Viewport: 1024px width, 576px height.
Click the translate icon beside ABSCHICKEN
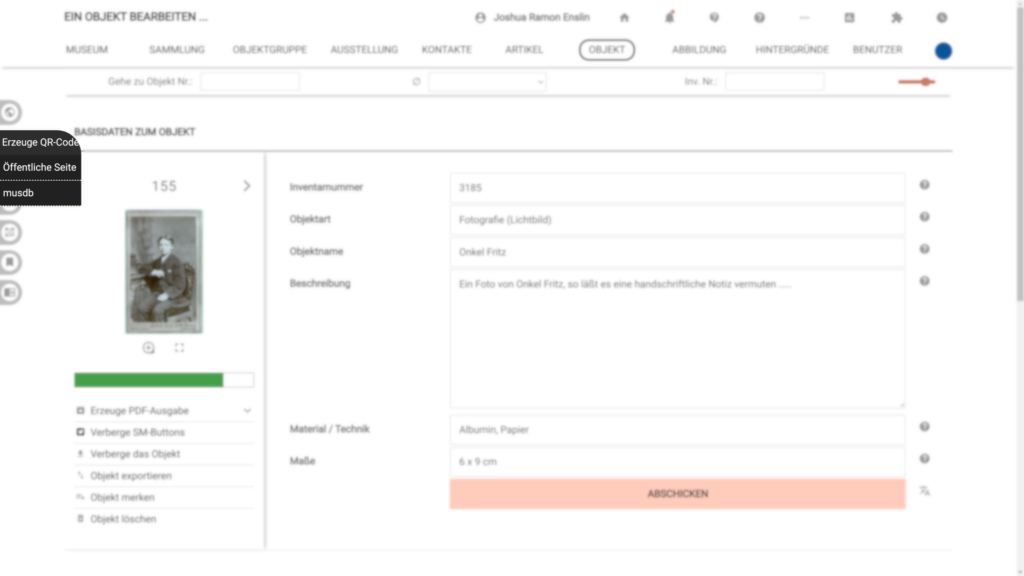point(925,491)
